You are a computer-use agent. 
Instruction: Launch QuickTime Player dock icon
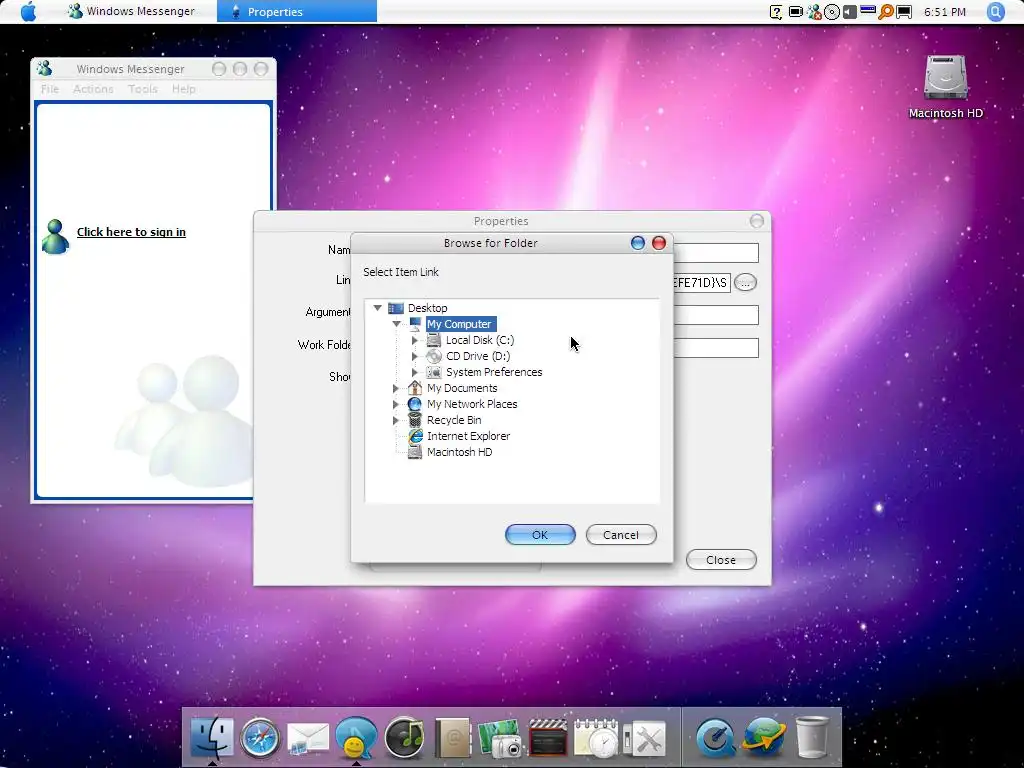(715, 739)
